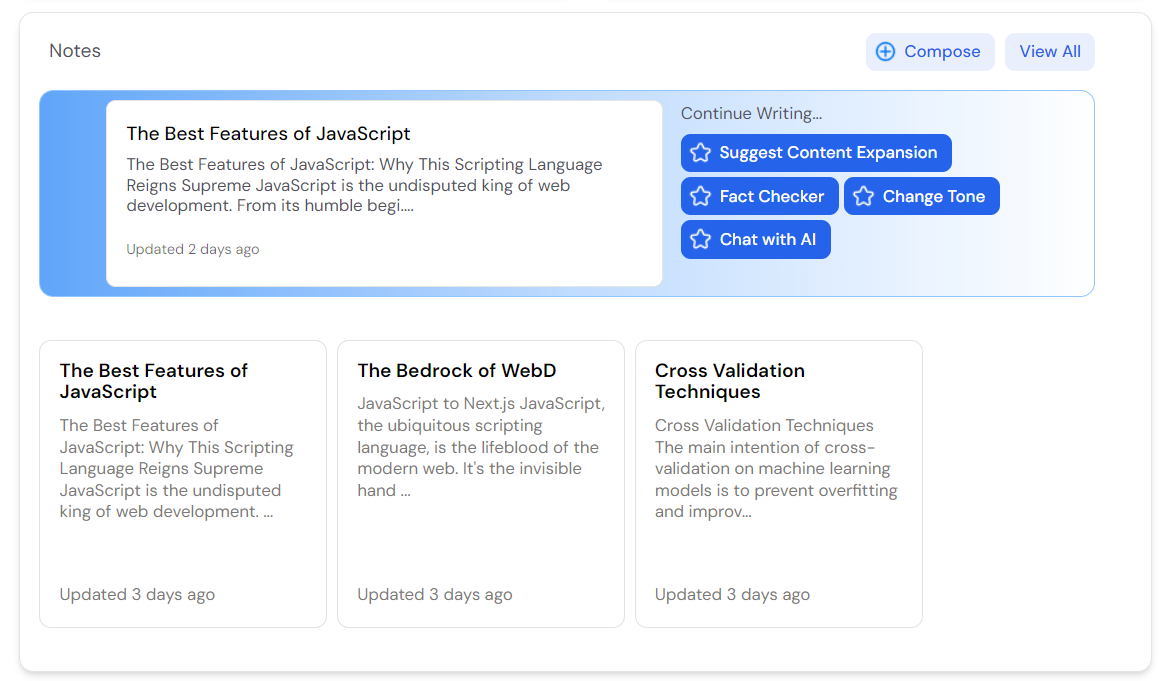
Task: Open the "Cross Validation Techniques" note title
Action: (729, 381)
